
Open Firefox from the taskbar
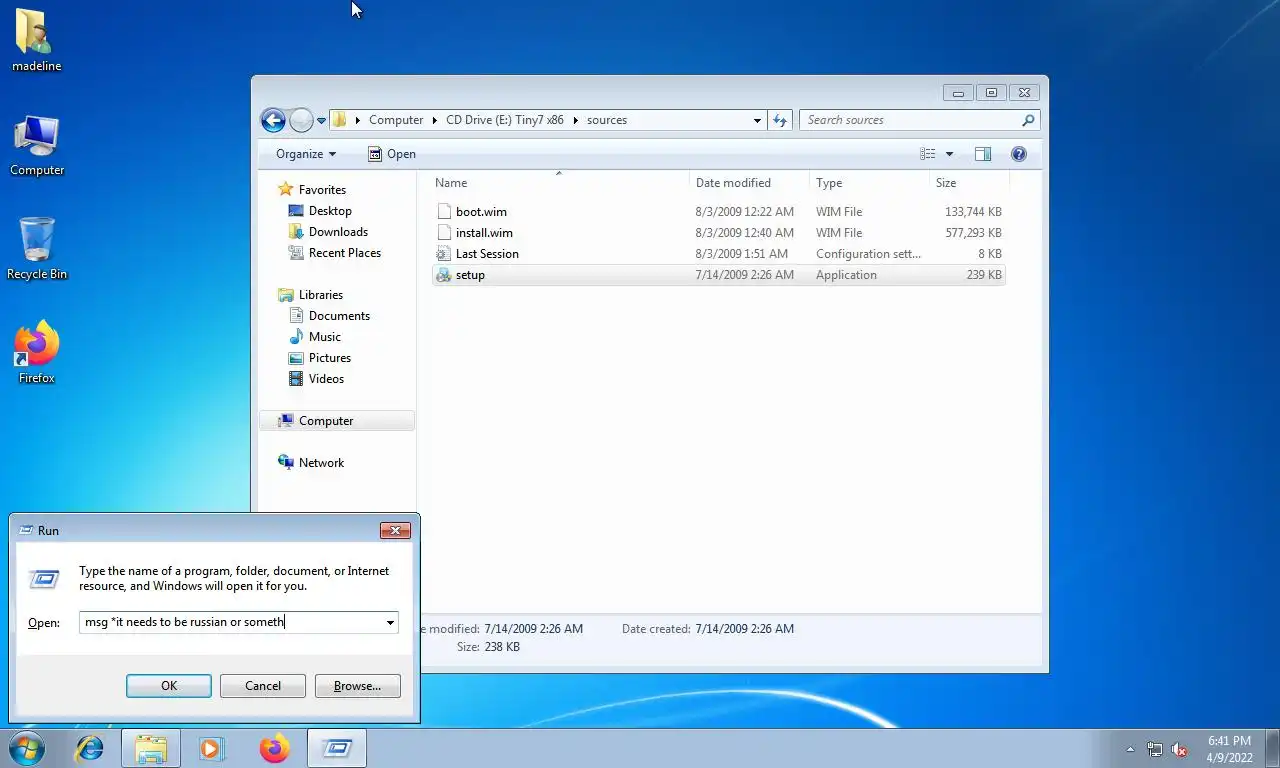(274, 748)
